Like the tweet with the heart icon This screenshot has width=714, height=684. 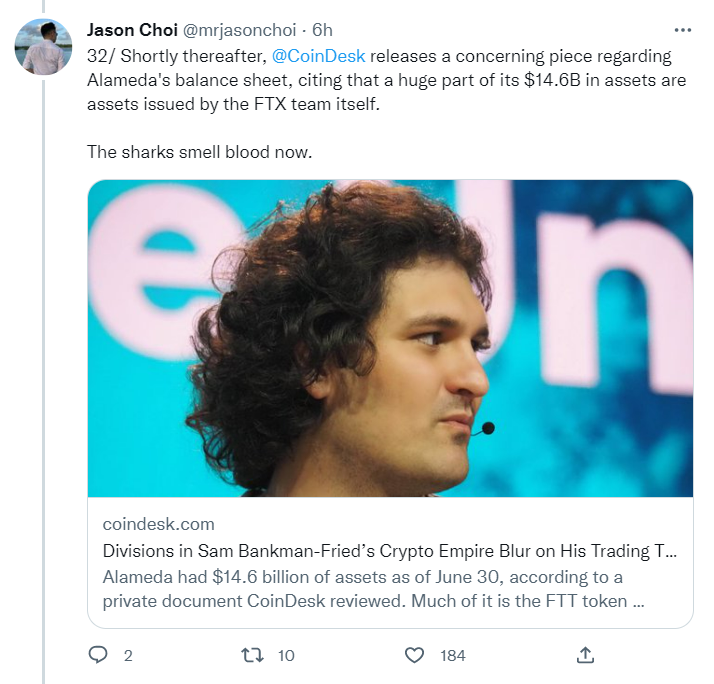tap(415, 655)
